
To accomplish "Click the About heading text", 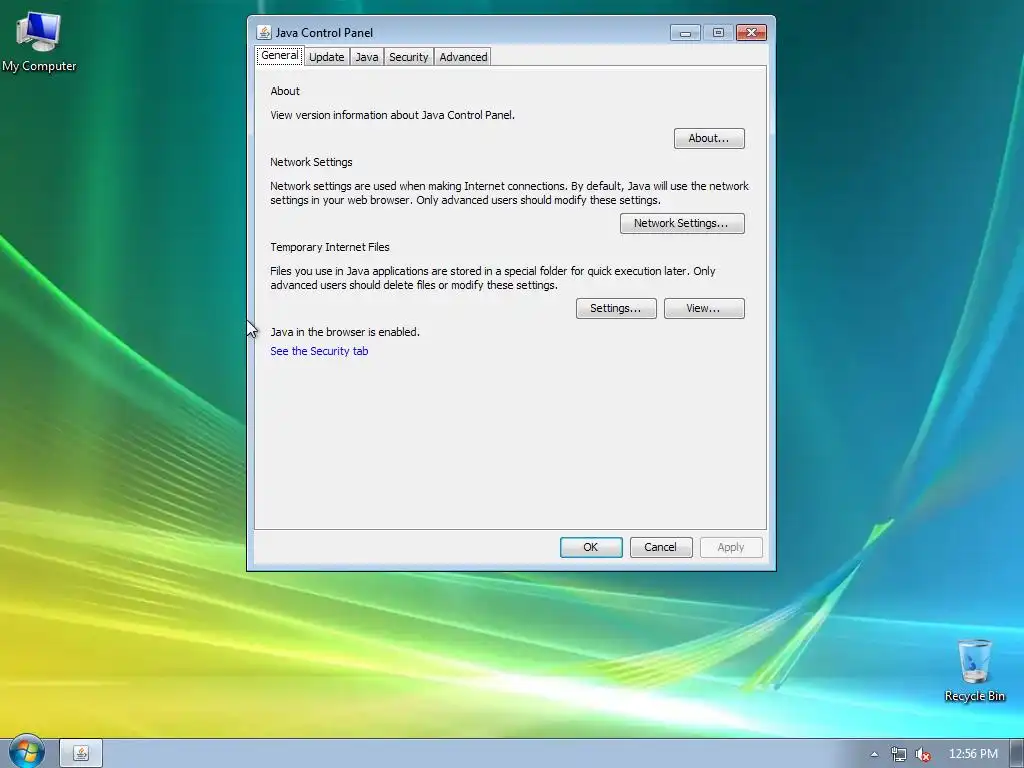I will 285,91.
